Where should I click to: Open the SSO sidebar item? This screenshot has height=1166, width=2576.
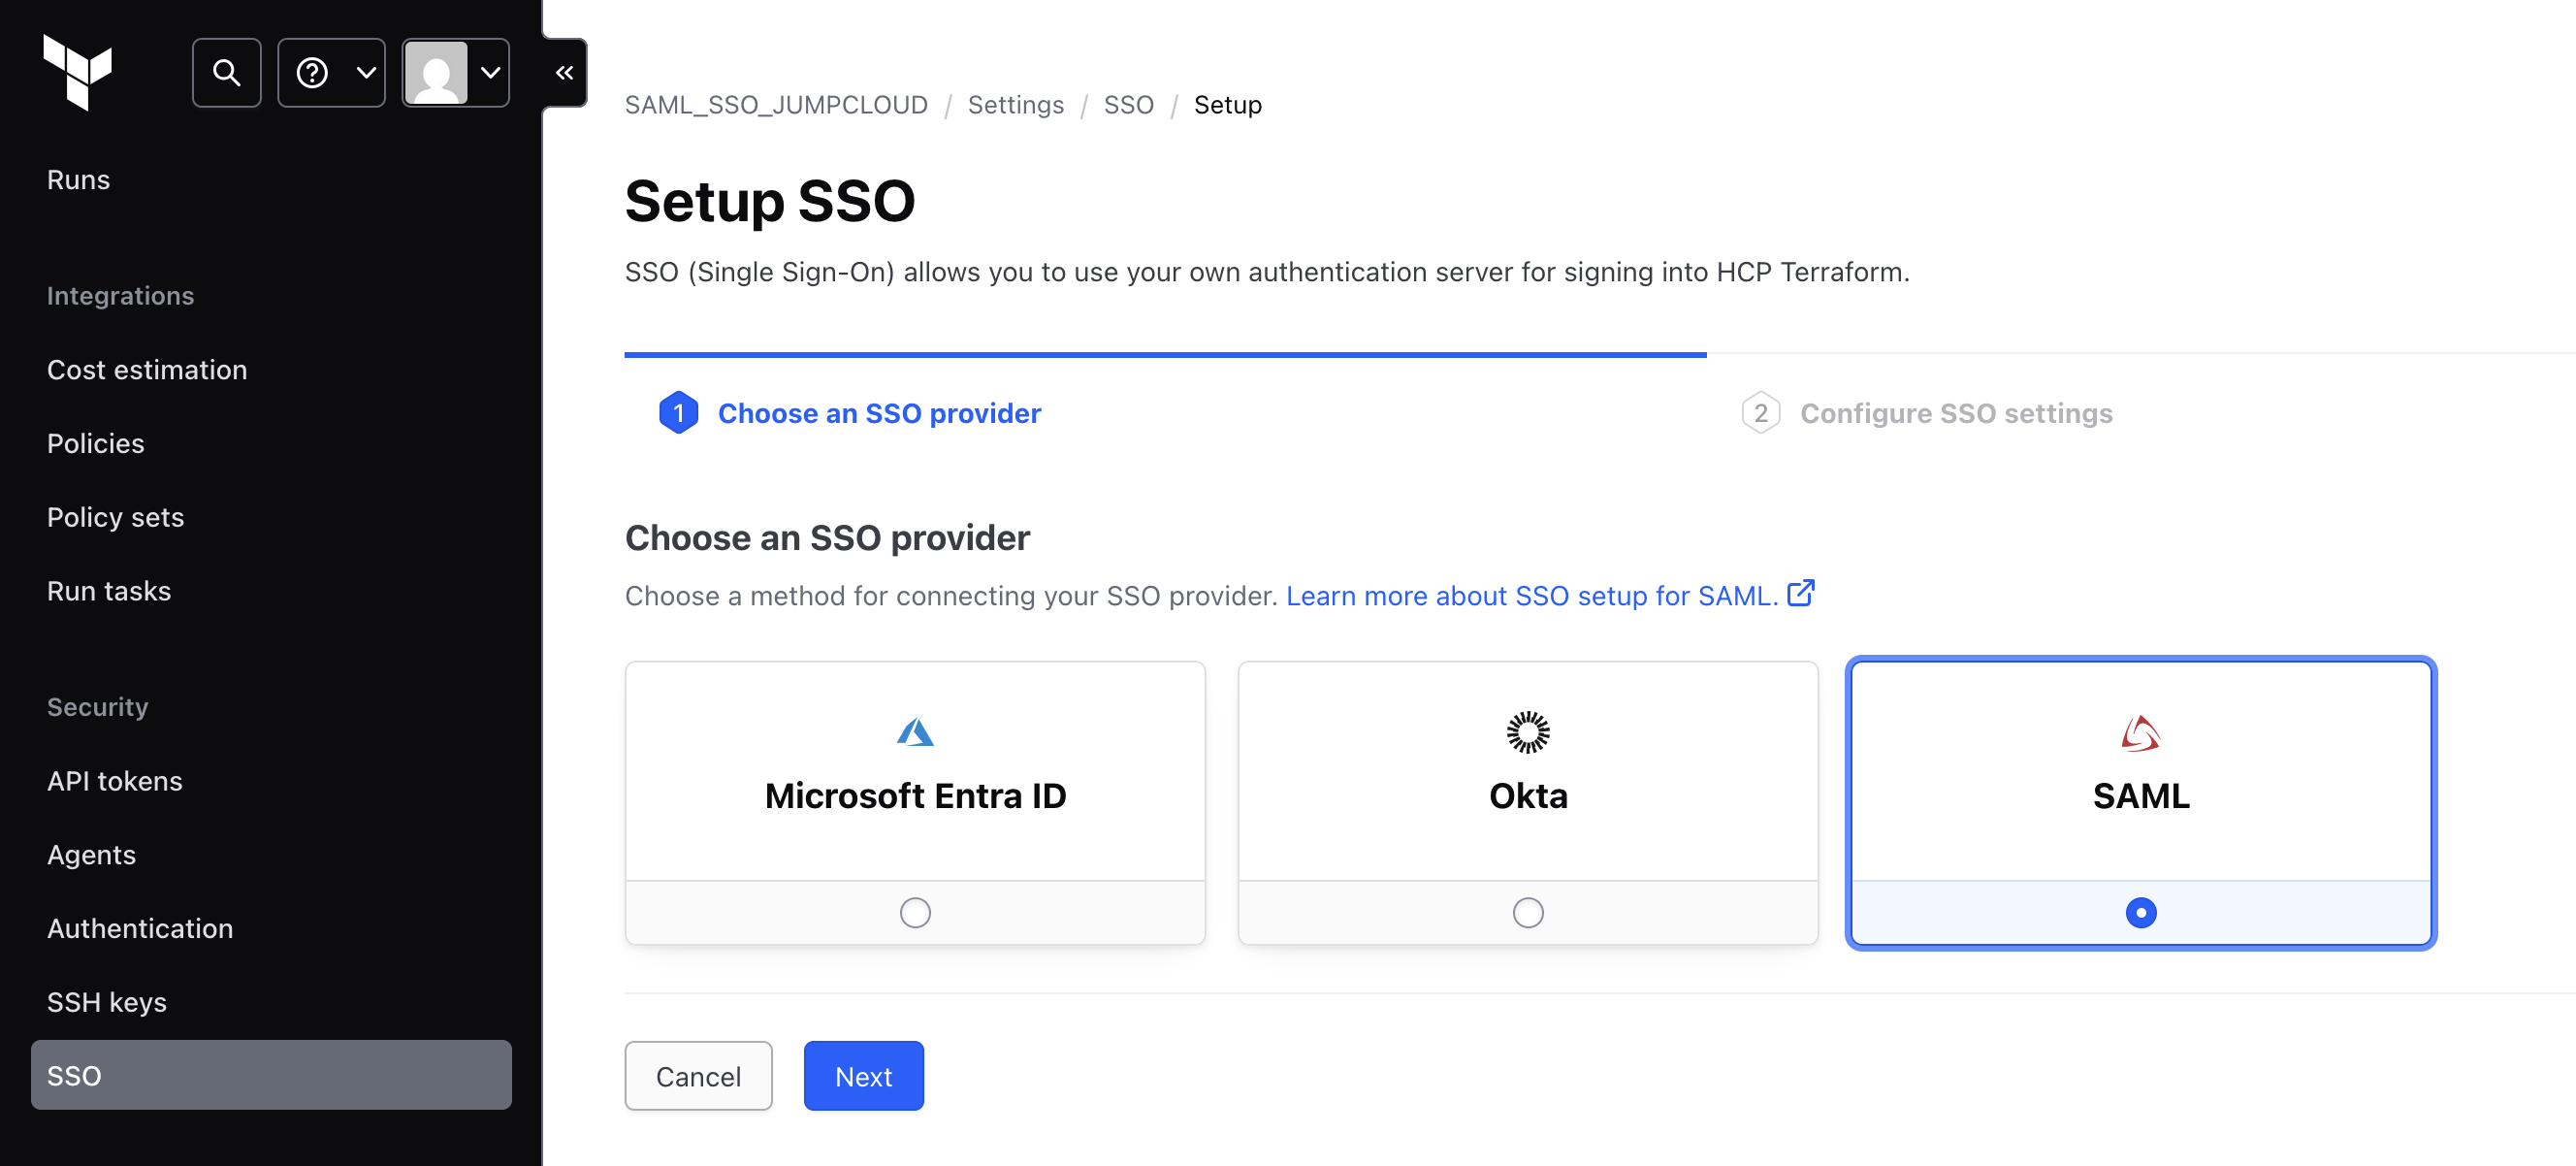271,1075
